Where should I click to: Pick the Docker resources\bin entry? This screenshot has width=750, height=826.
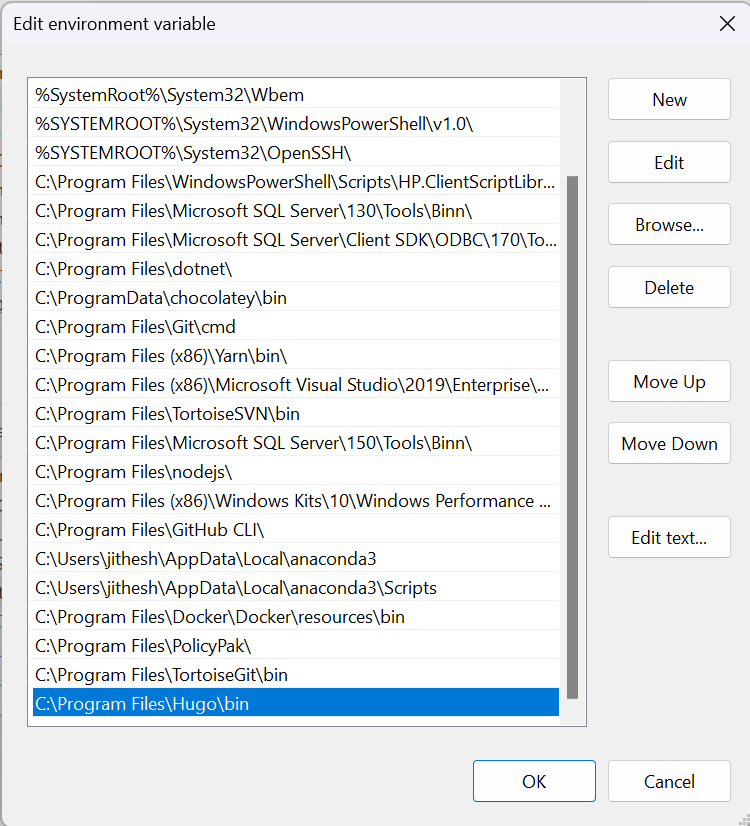pyautogui.click(x=220, y=617)
